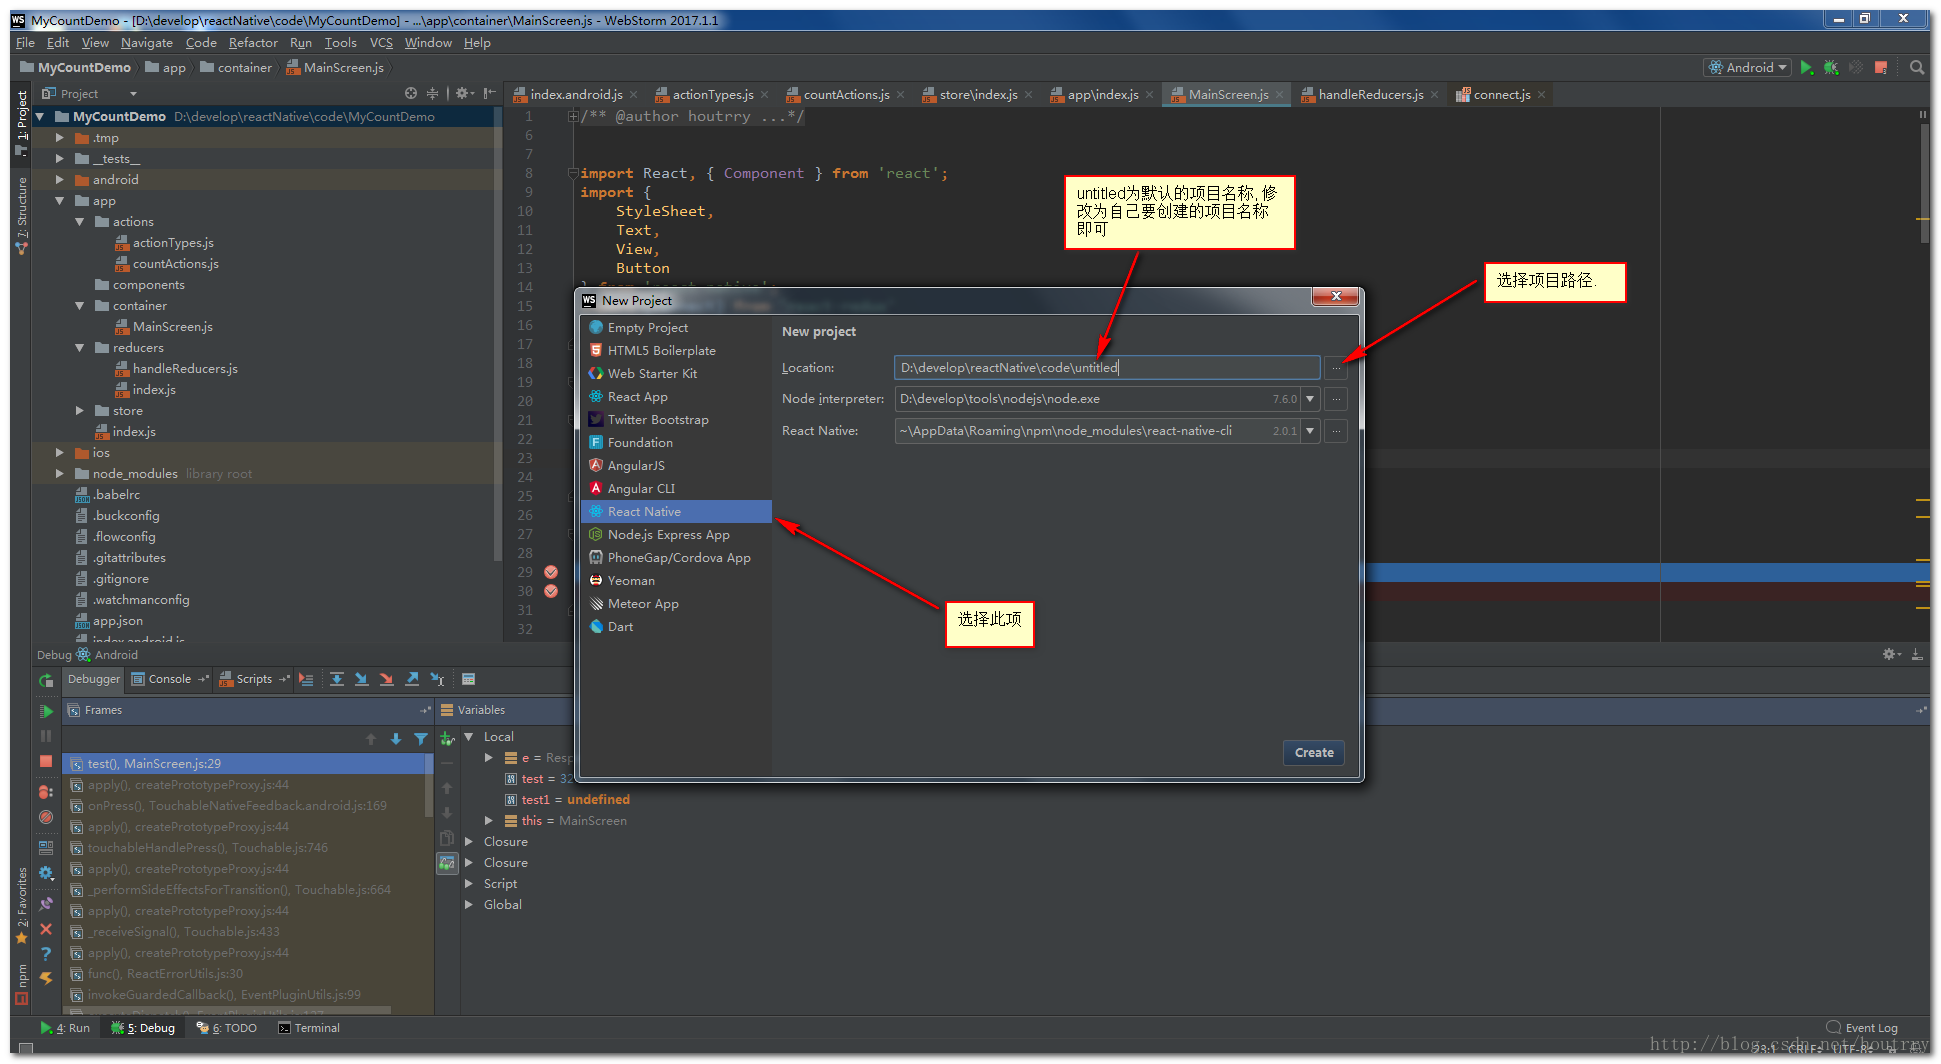Expand the Script scope in Variables
Image resolution: width=1941 pixels, height=1064 pixels.
(x=469, y=884)
